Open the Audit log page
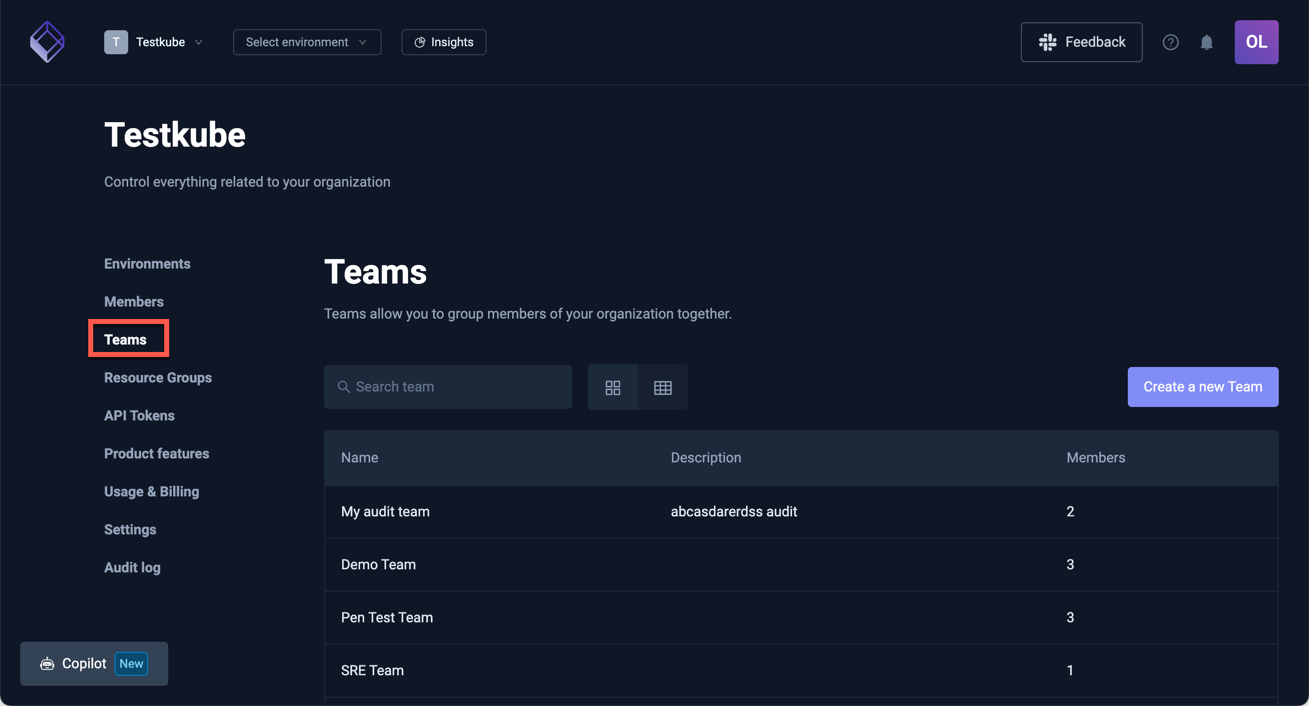The width and height of the screenshot is (1309, 706). [132, 567]
